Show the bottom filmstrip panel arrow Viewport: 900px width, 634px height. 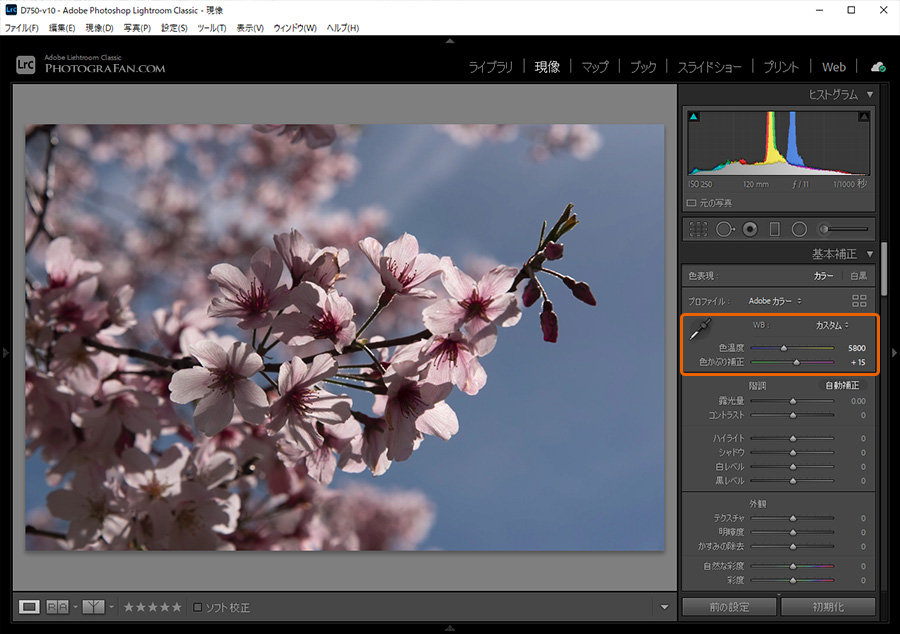coord(450,628)
